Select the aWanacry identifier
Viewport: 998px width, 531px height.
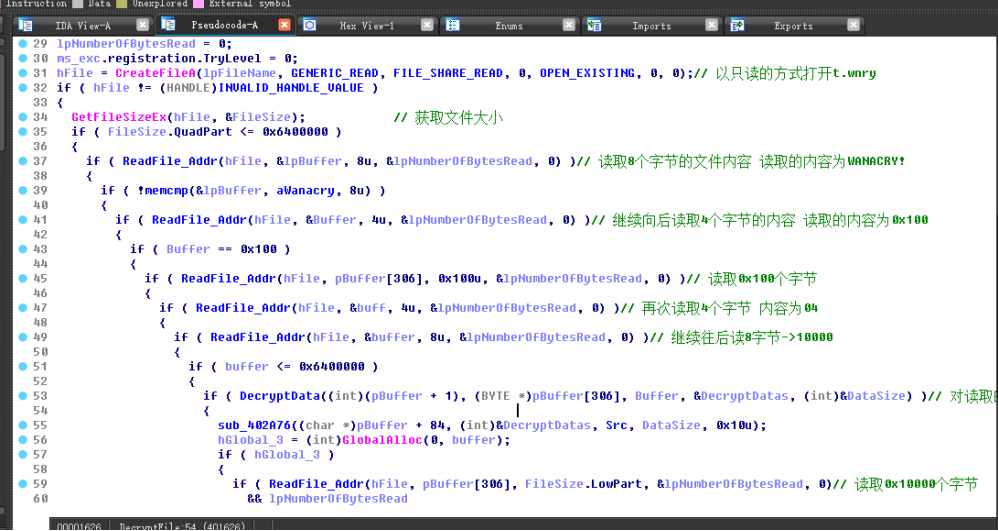[306, 190]
